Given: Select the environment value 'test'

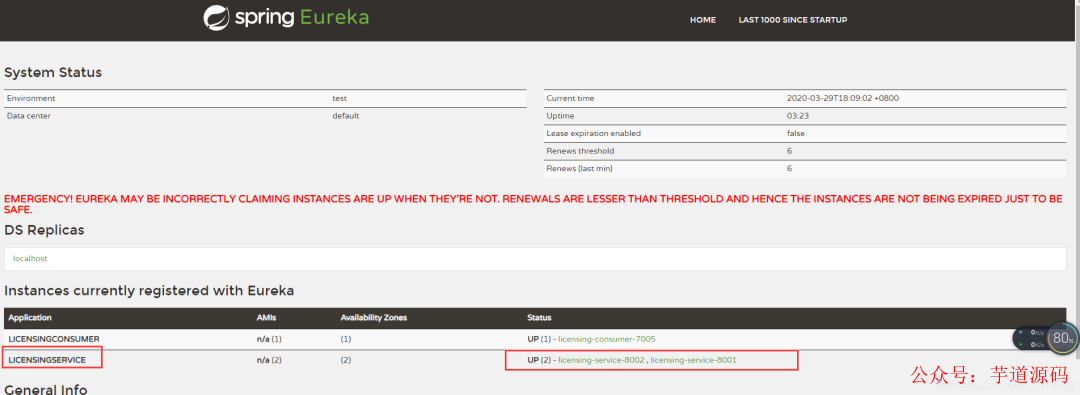Looking at the screenshot, I should click(x=340, y=99).
